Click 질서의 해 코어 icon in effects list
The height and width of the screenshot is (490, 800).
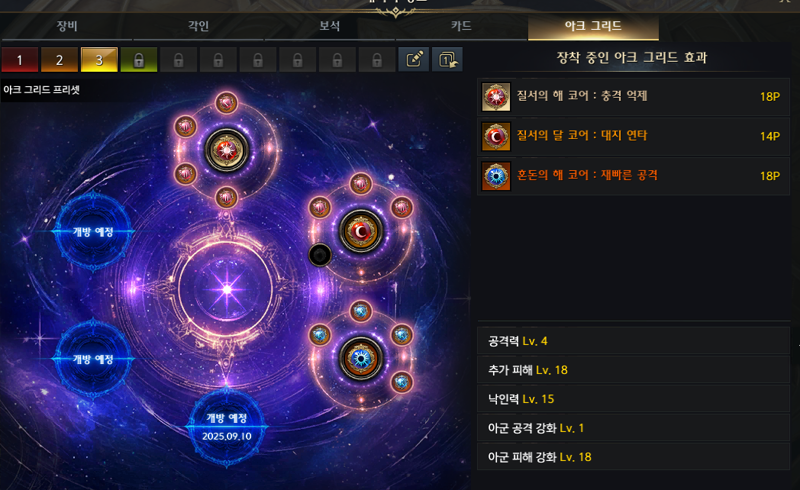tap(496, 96)
